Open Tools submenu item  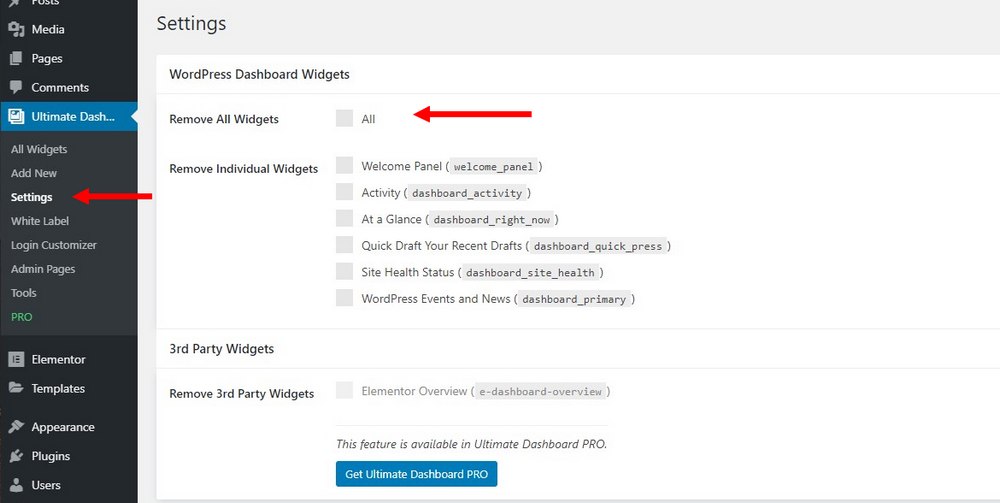(x=24, y=293)
